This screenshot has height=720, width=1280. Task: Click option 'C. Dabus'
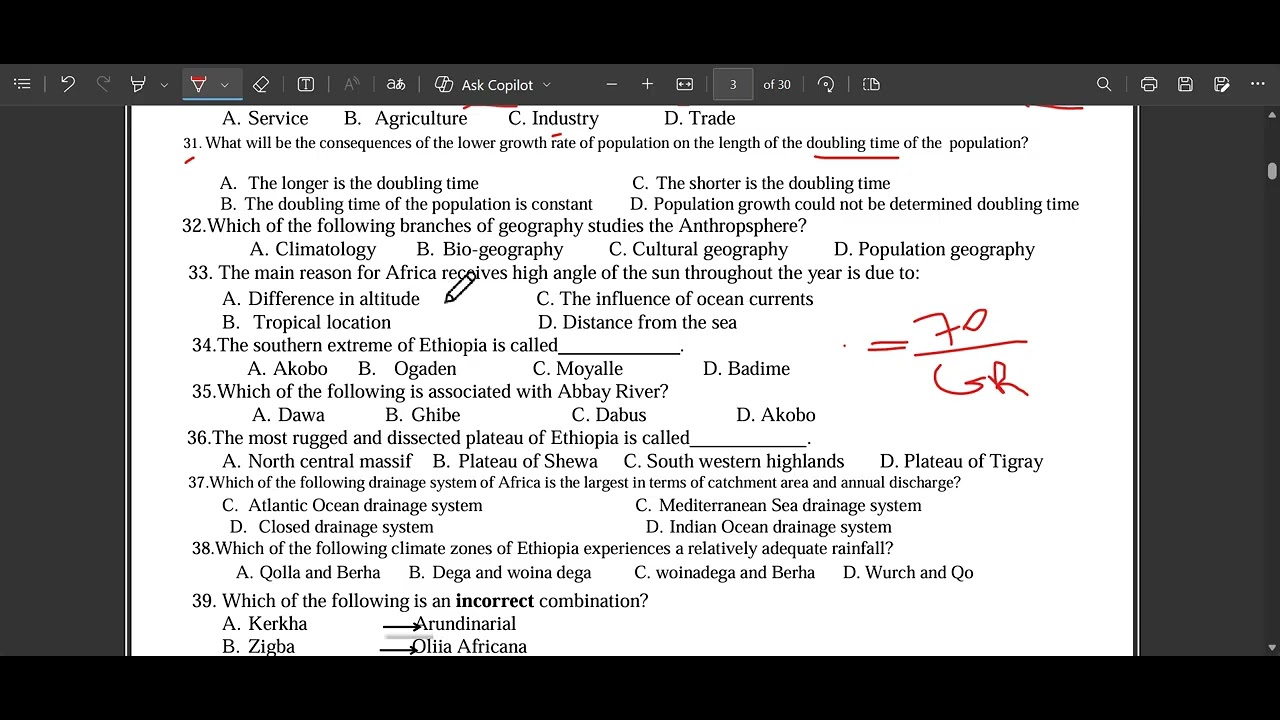pos(609,415)
